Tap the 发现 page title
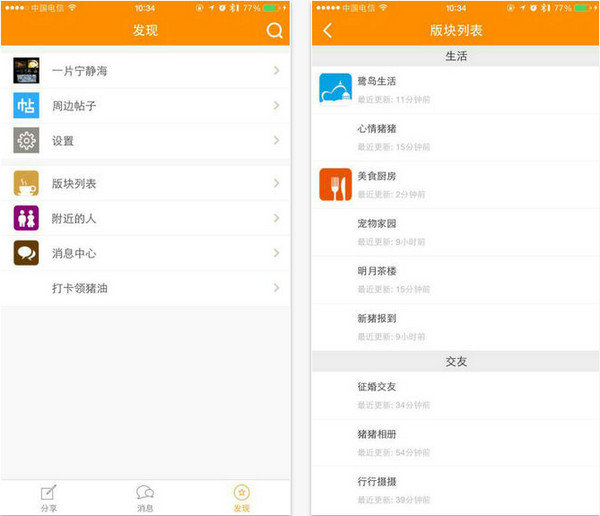 pos(145,31)
